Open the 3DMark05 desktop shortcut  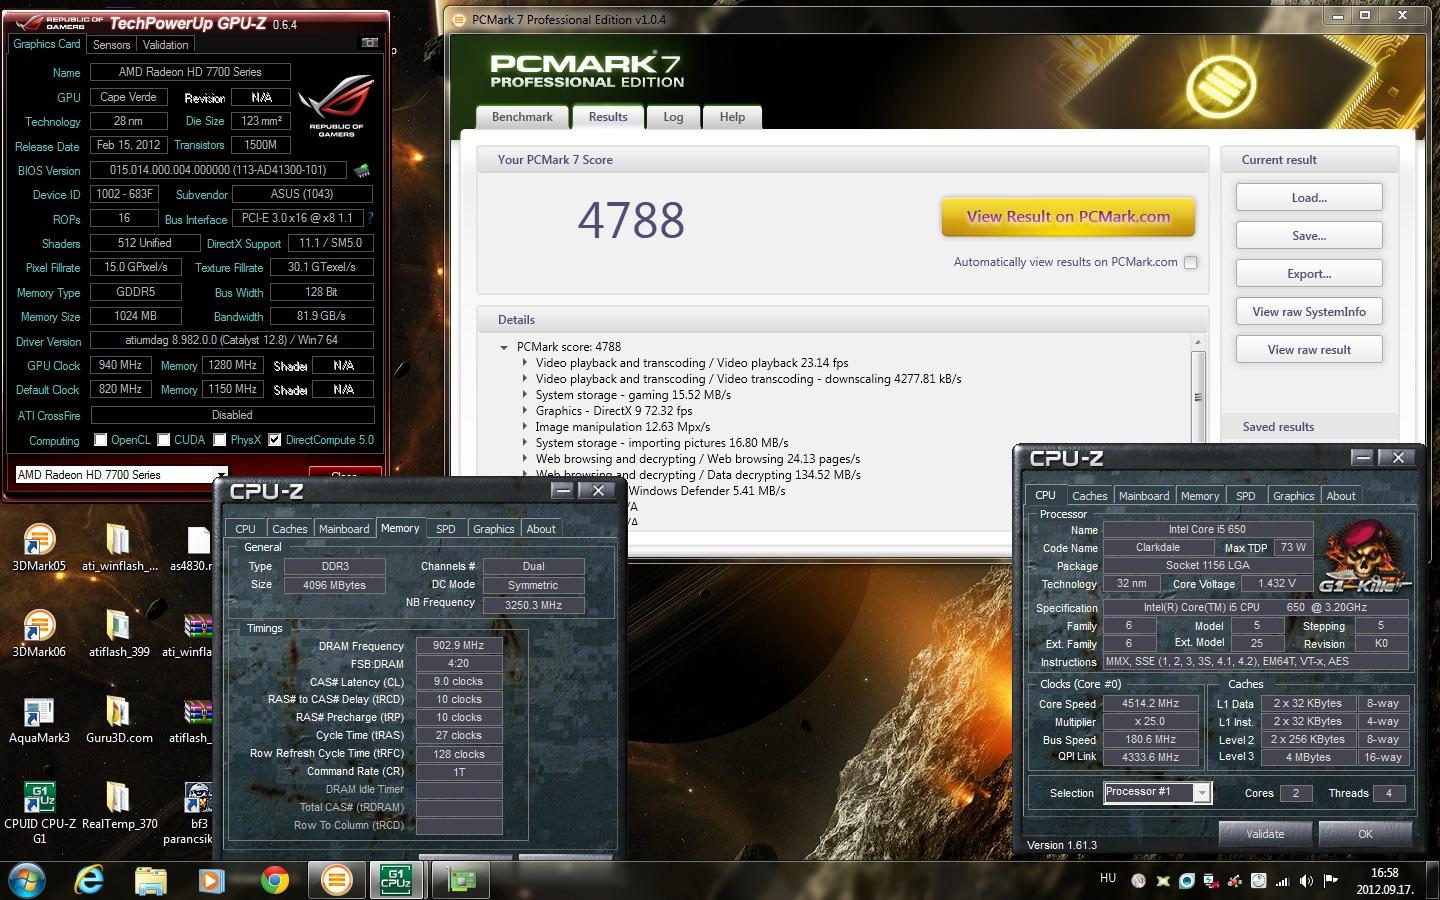point(39,548)
